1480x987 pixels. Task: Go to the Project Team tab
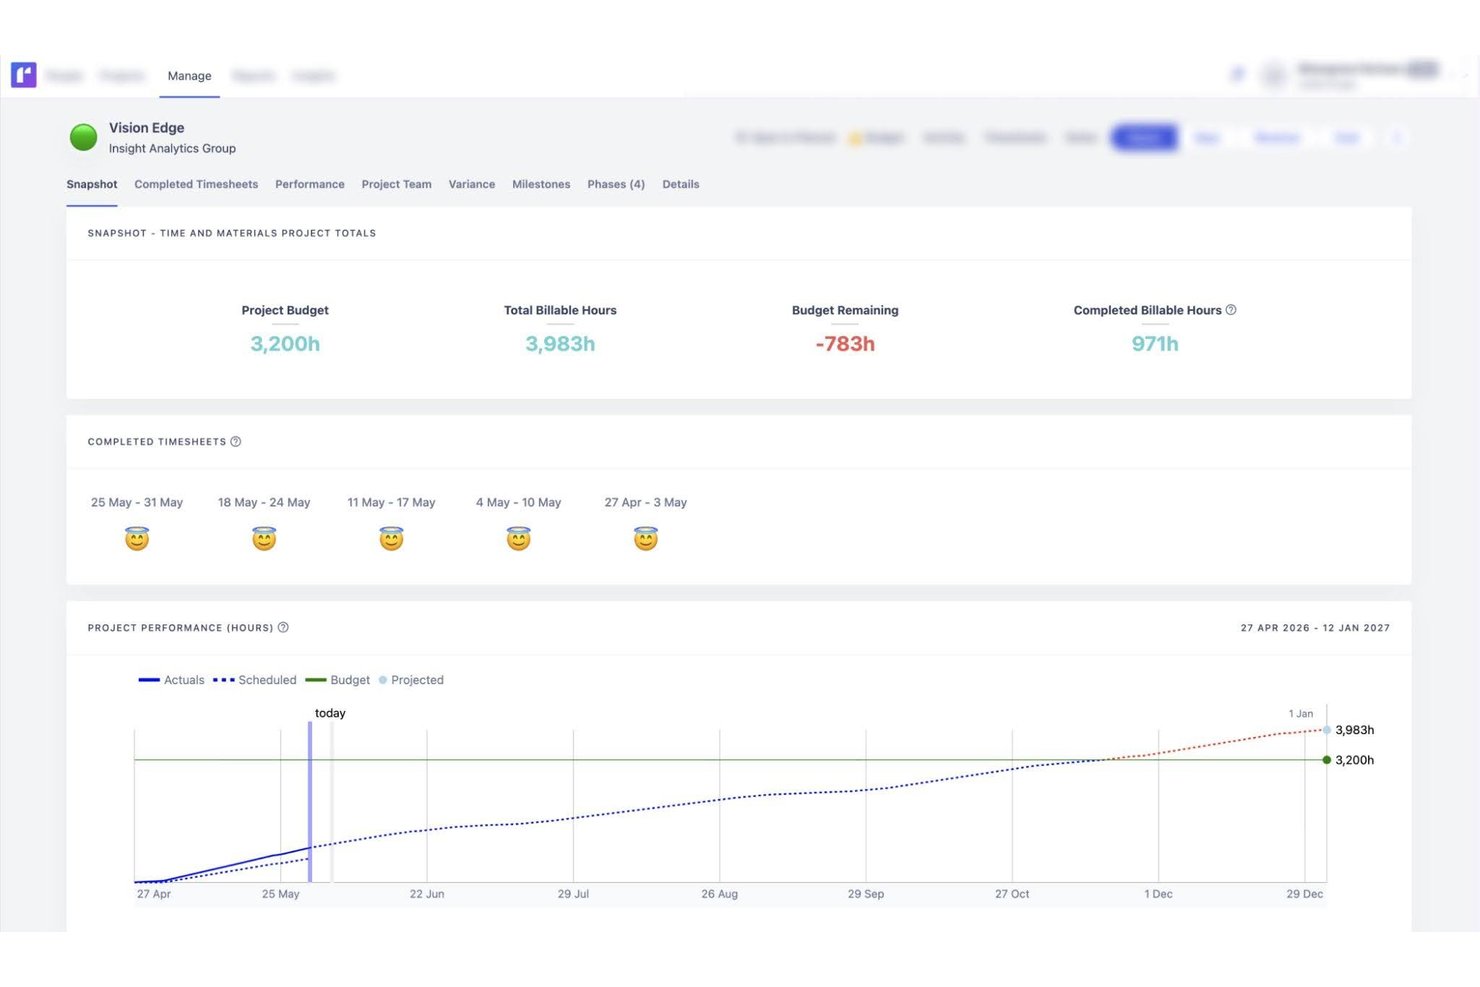pos(396,185)
